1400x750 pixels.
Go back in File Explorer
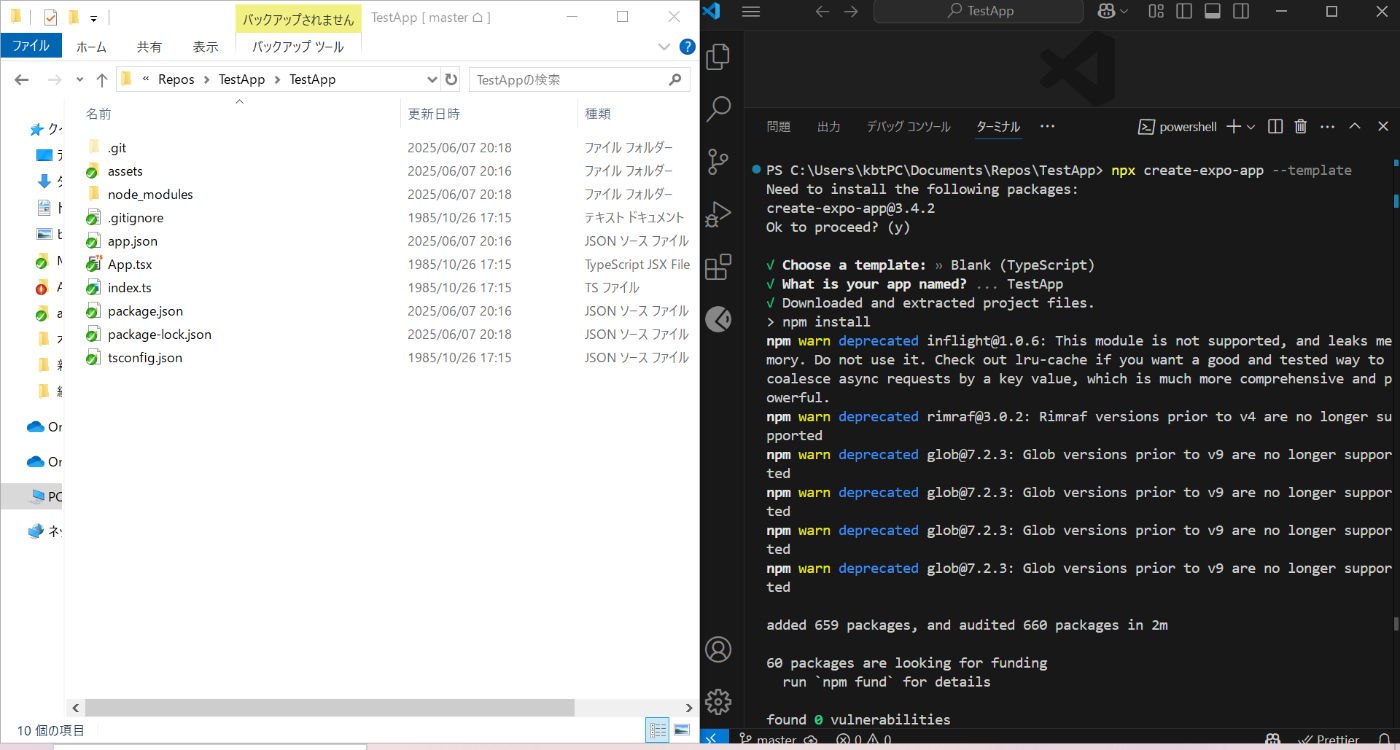click(22, 79)
